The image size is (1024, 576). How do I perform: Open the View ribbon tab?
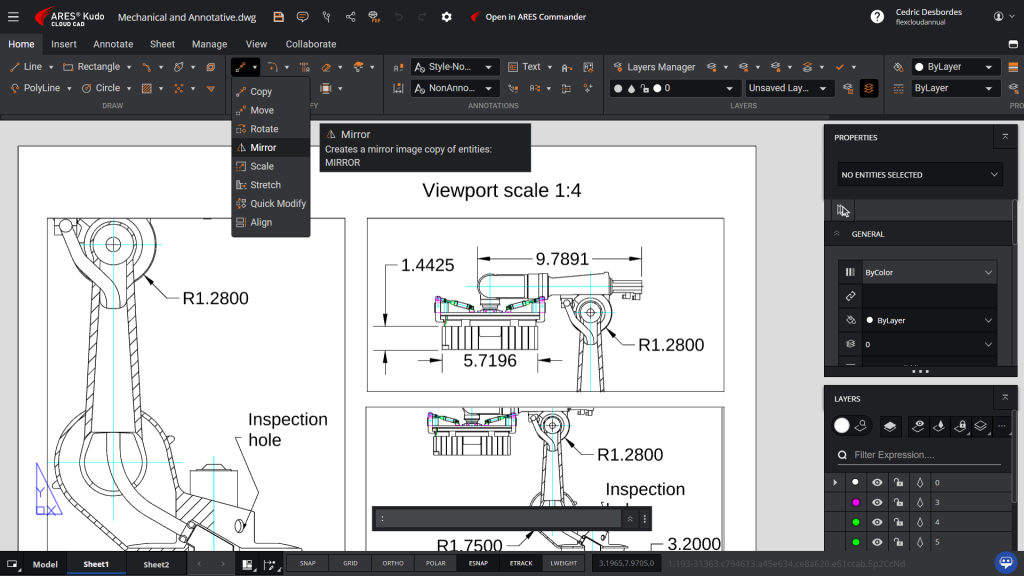pos(256,44)
